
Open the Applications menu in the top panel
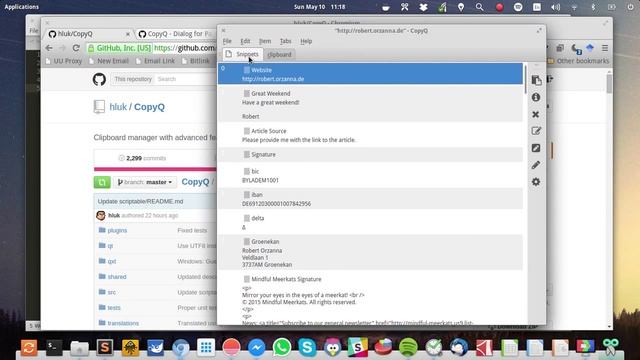(22, 7)
